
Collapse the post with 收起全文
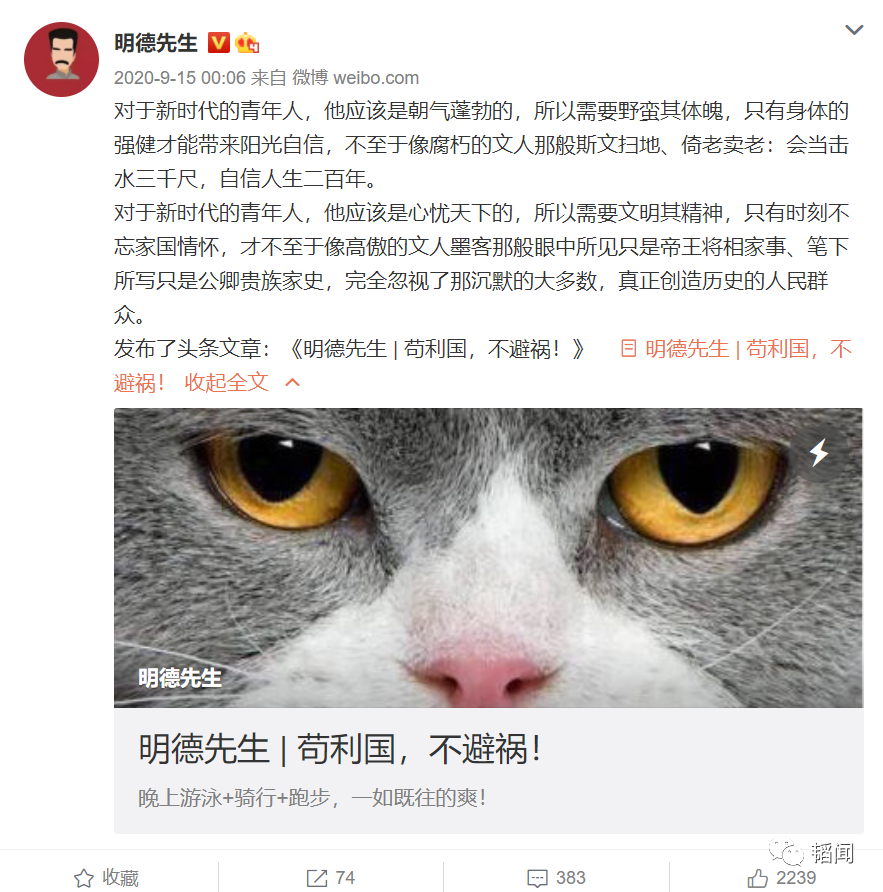(x=226, y=382)
